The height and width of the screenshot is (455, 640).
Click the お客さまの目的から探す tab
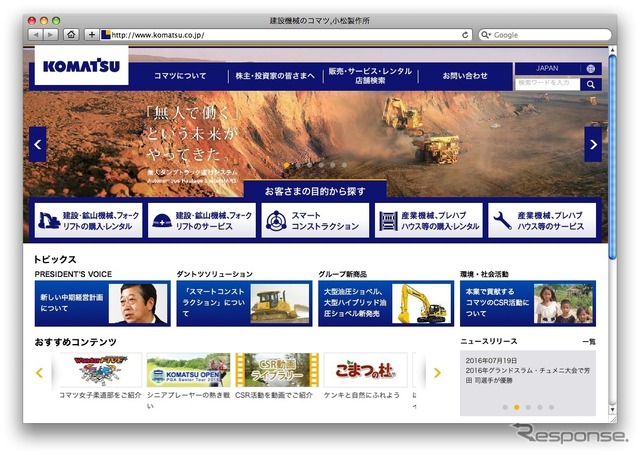[x=315, y=191]
